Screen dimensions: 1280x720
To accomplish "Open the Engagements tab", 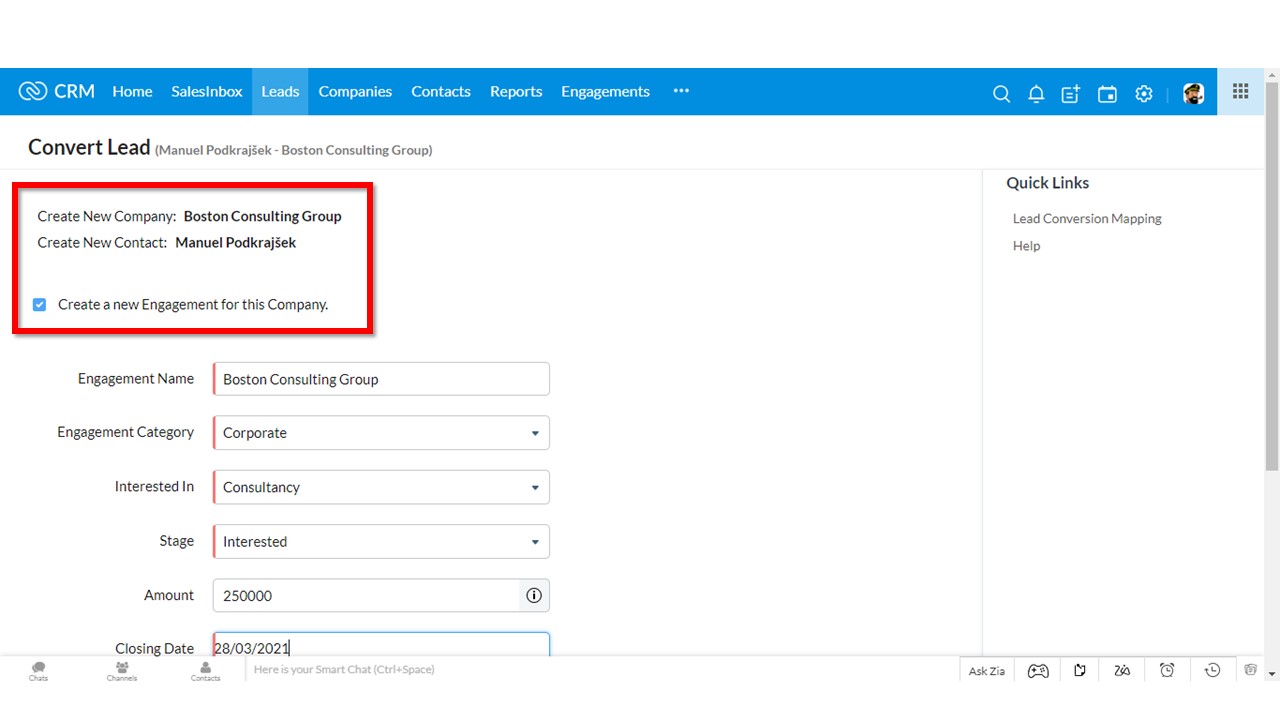I will coord(605,91).
